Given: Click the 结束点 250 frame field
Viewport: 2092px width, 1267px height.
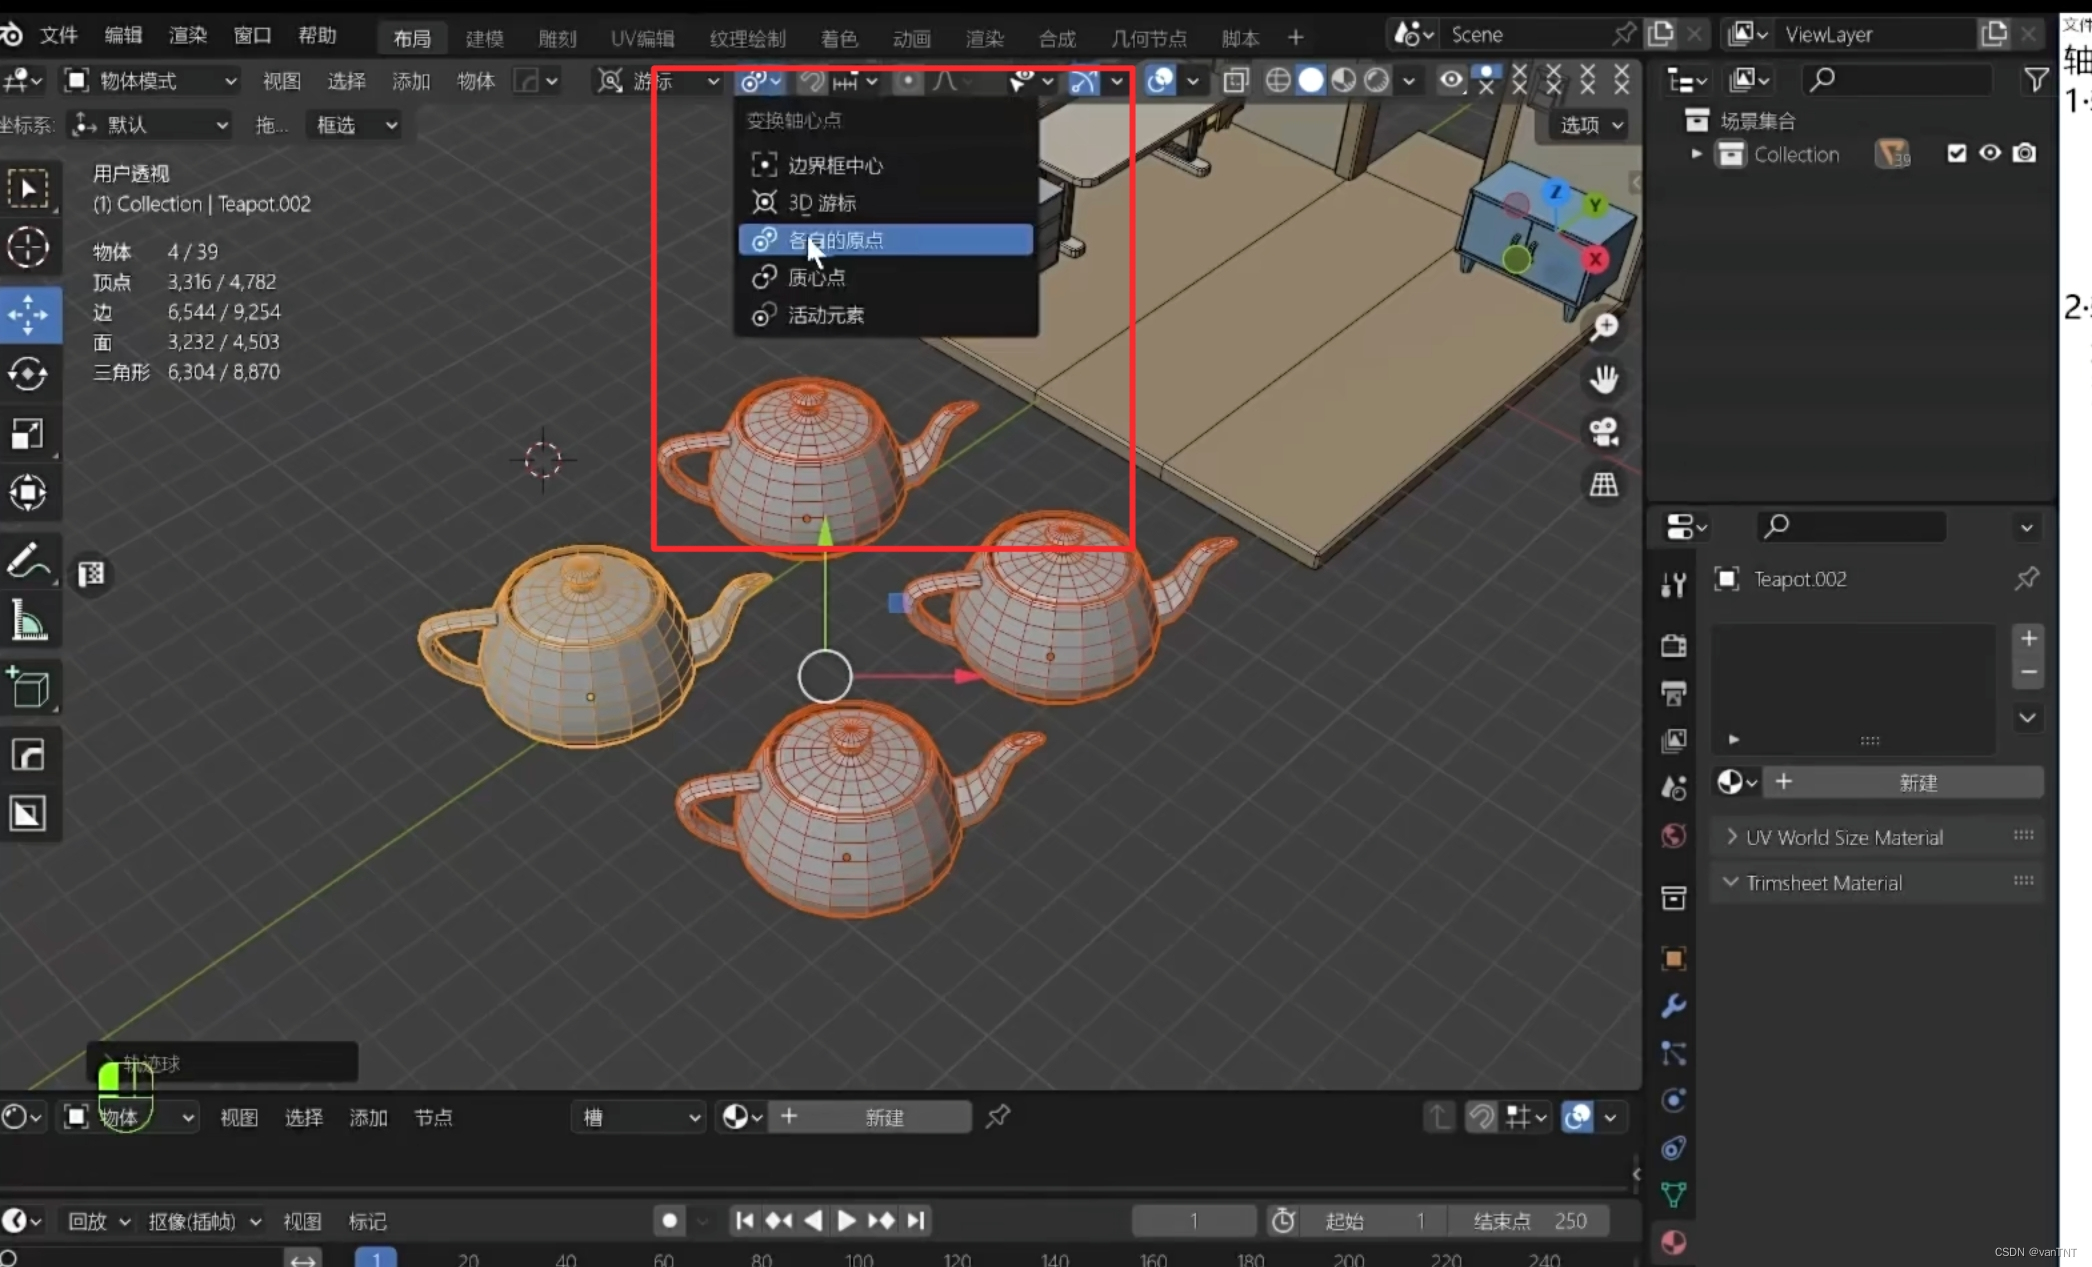Looking at the screenshot, I should pyautogui.click(x=1530, y=1220).
